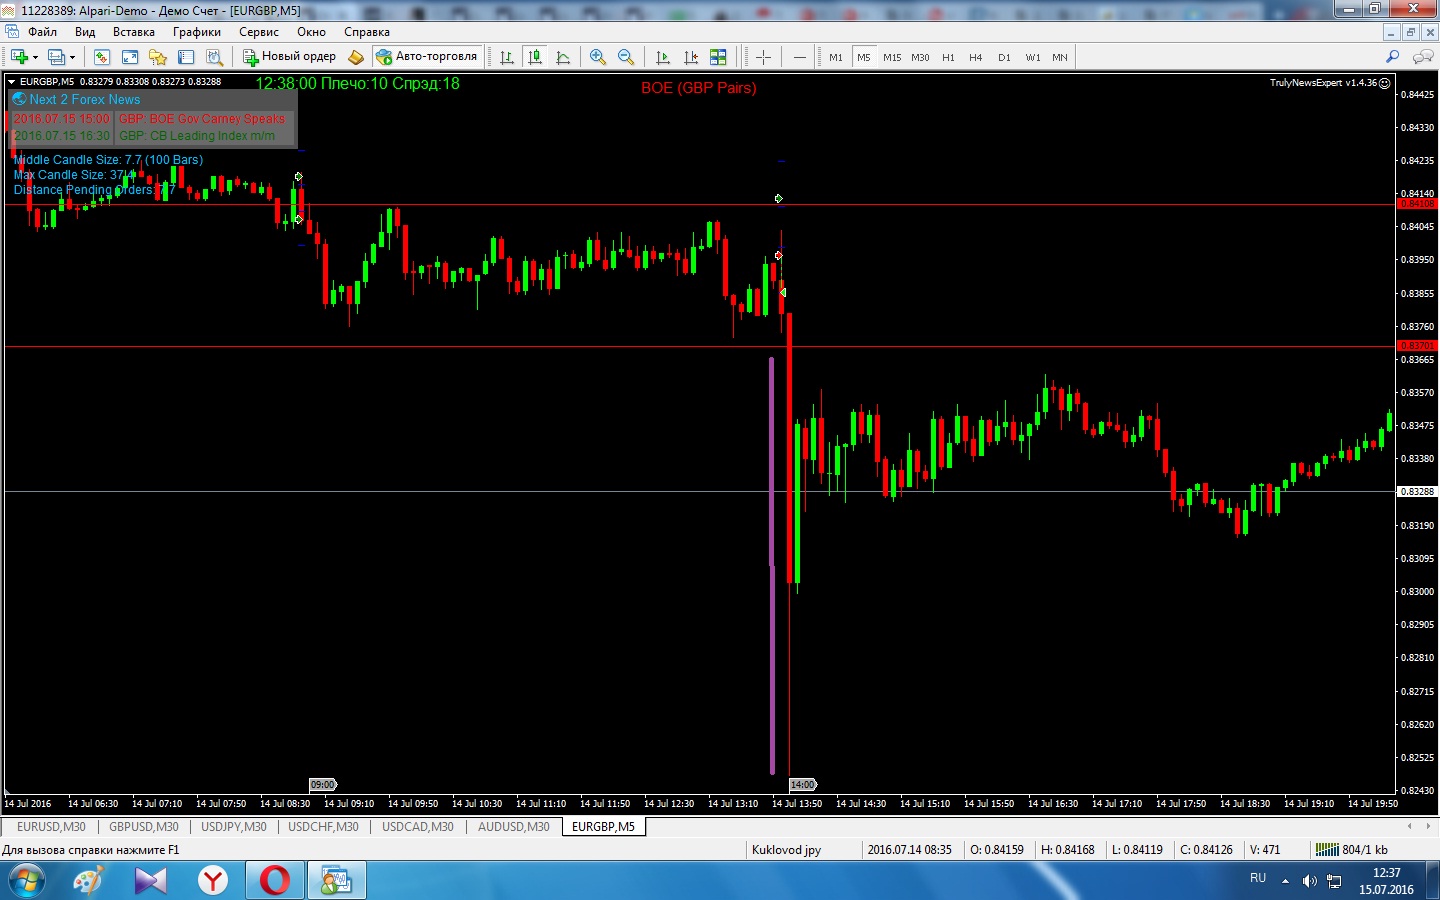Click the GBP: BOE Gov Carney Speaks row
Image resolution: width=1440 pixels, height=900 pixels.
click(202, 118)
